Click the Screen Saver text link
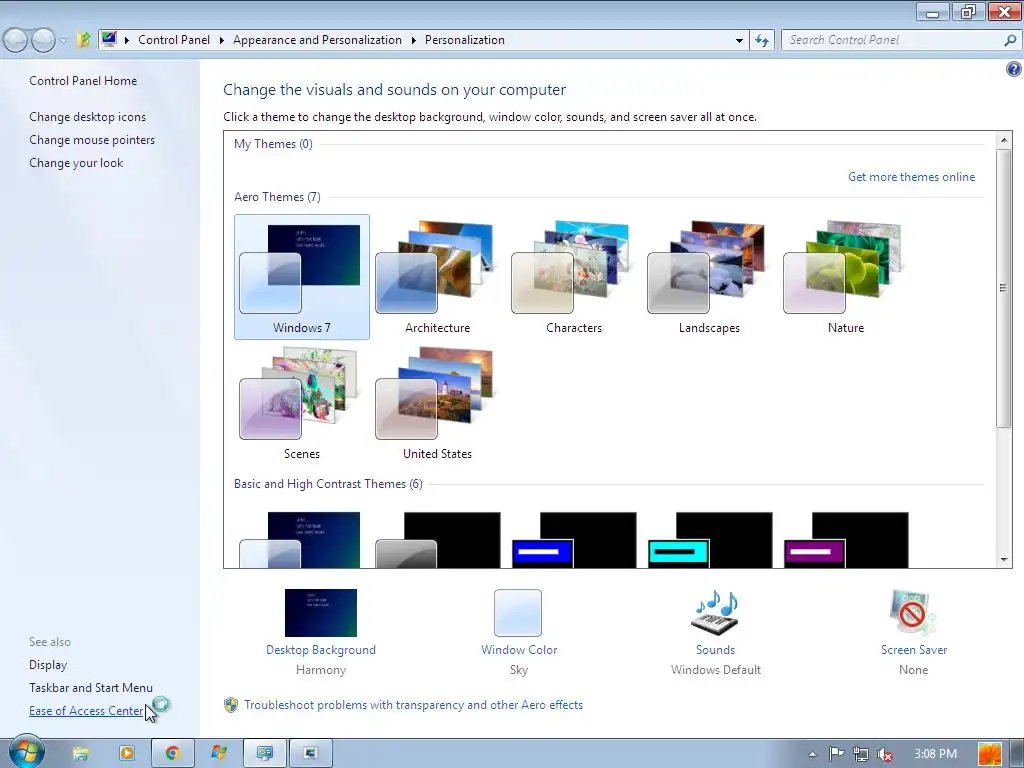This screenshot has width=1024, height=768. pos(914,650)
